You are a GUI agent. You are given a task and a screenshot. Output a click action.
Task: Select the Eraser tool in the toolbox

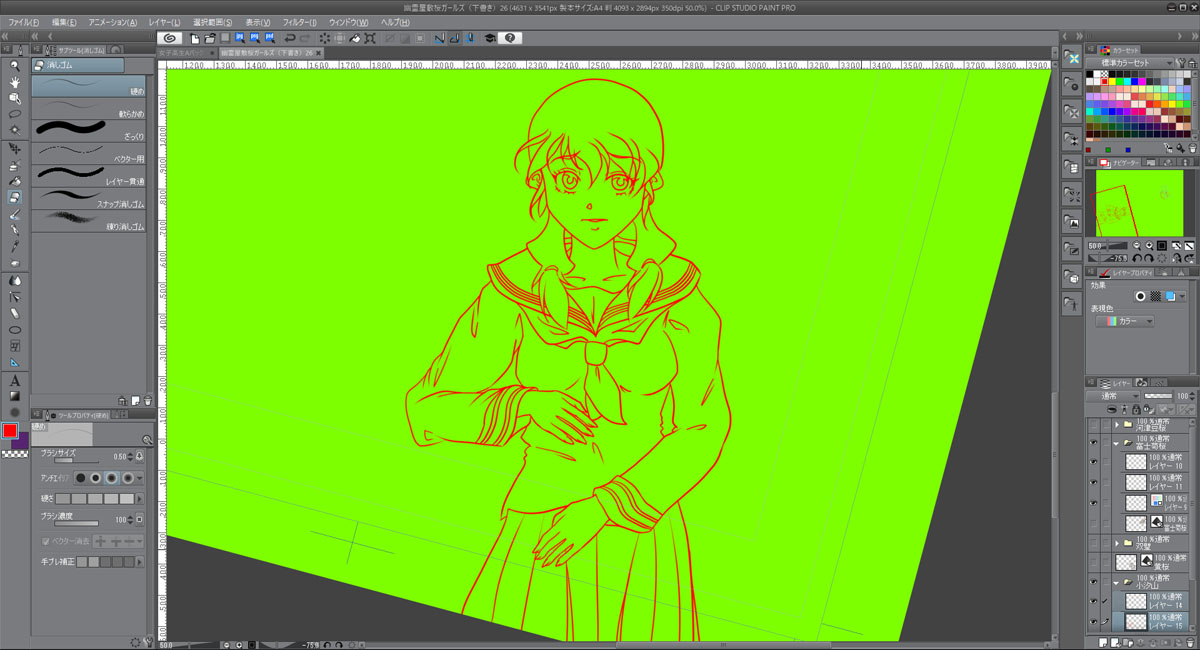point(15,197)
